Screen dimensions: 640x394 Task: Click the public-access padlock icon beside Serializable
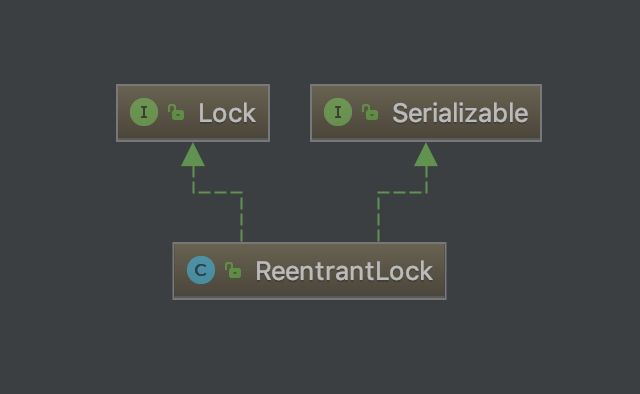pos(370,112)
